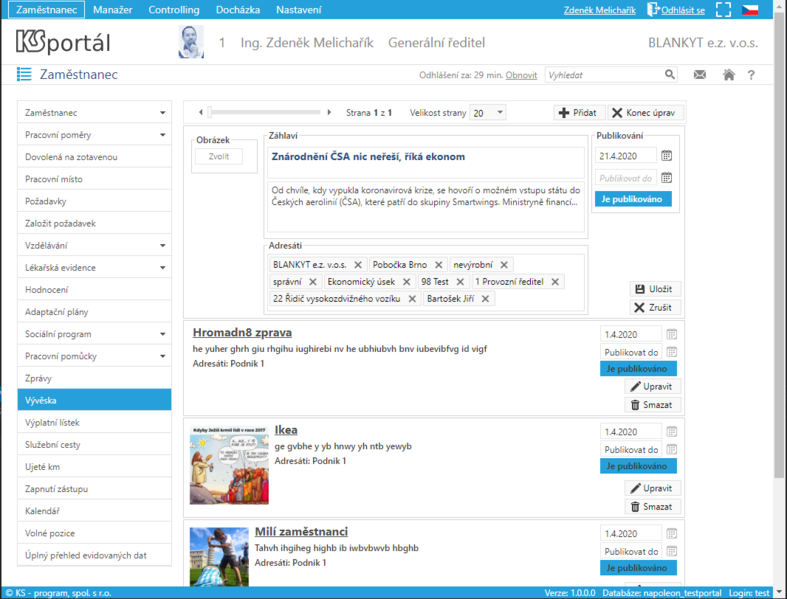Viewport: 787px width, 599px height.
Task: Select Zprávy in sidebar
Action: click(x=94, y=378)
